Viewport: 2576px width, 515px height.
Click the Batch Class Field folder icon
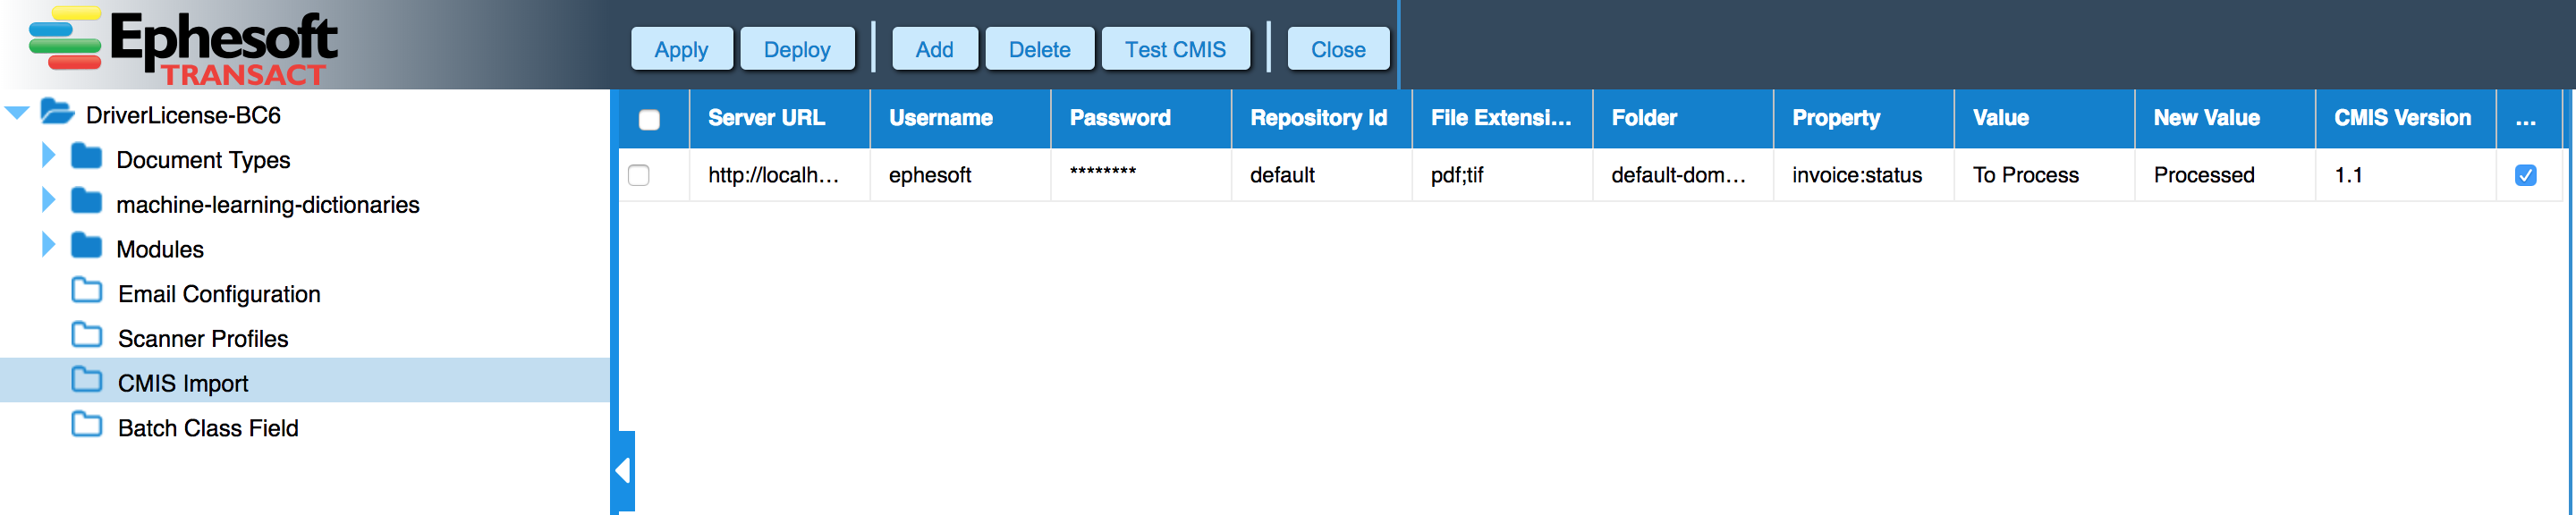[x=87, y=425]
